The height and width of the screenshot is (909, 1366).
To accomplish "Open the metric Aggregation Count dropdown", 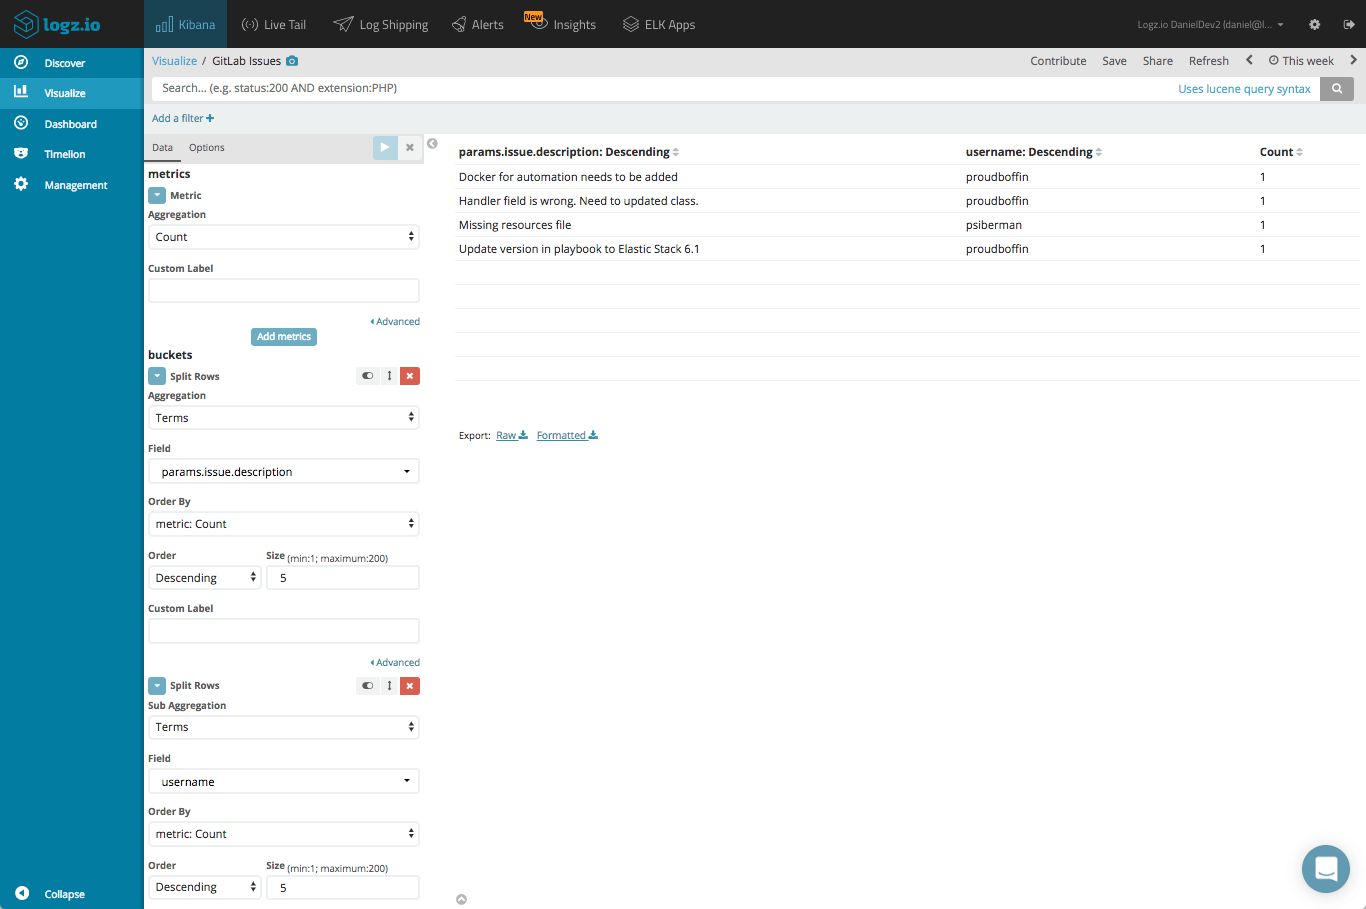I will point(283,237).
